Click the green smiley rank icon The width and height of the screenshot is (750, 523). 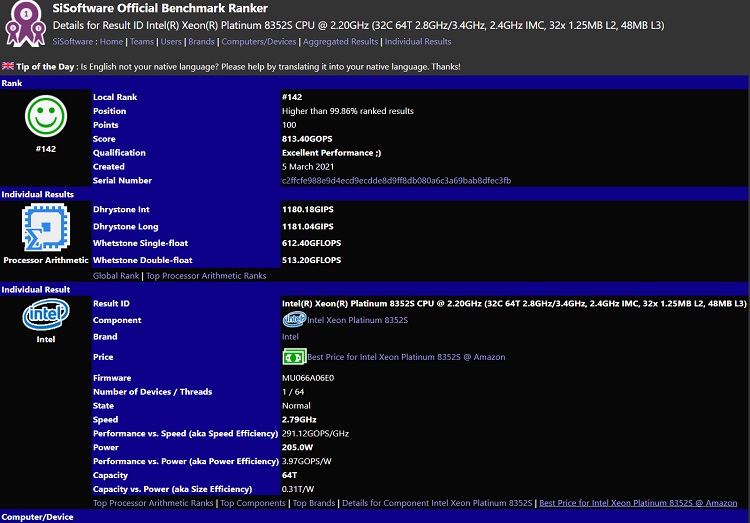pyautogui.click(x=46, y=116)
